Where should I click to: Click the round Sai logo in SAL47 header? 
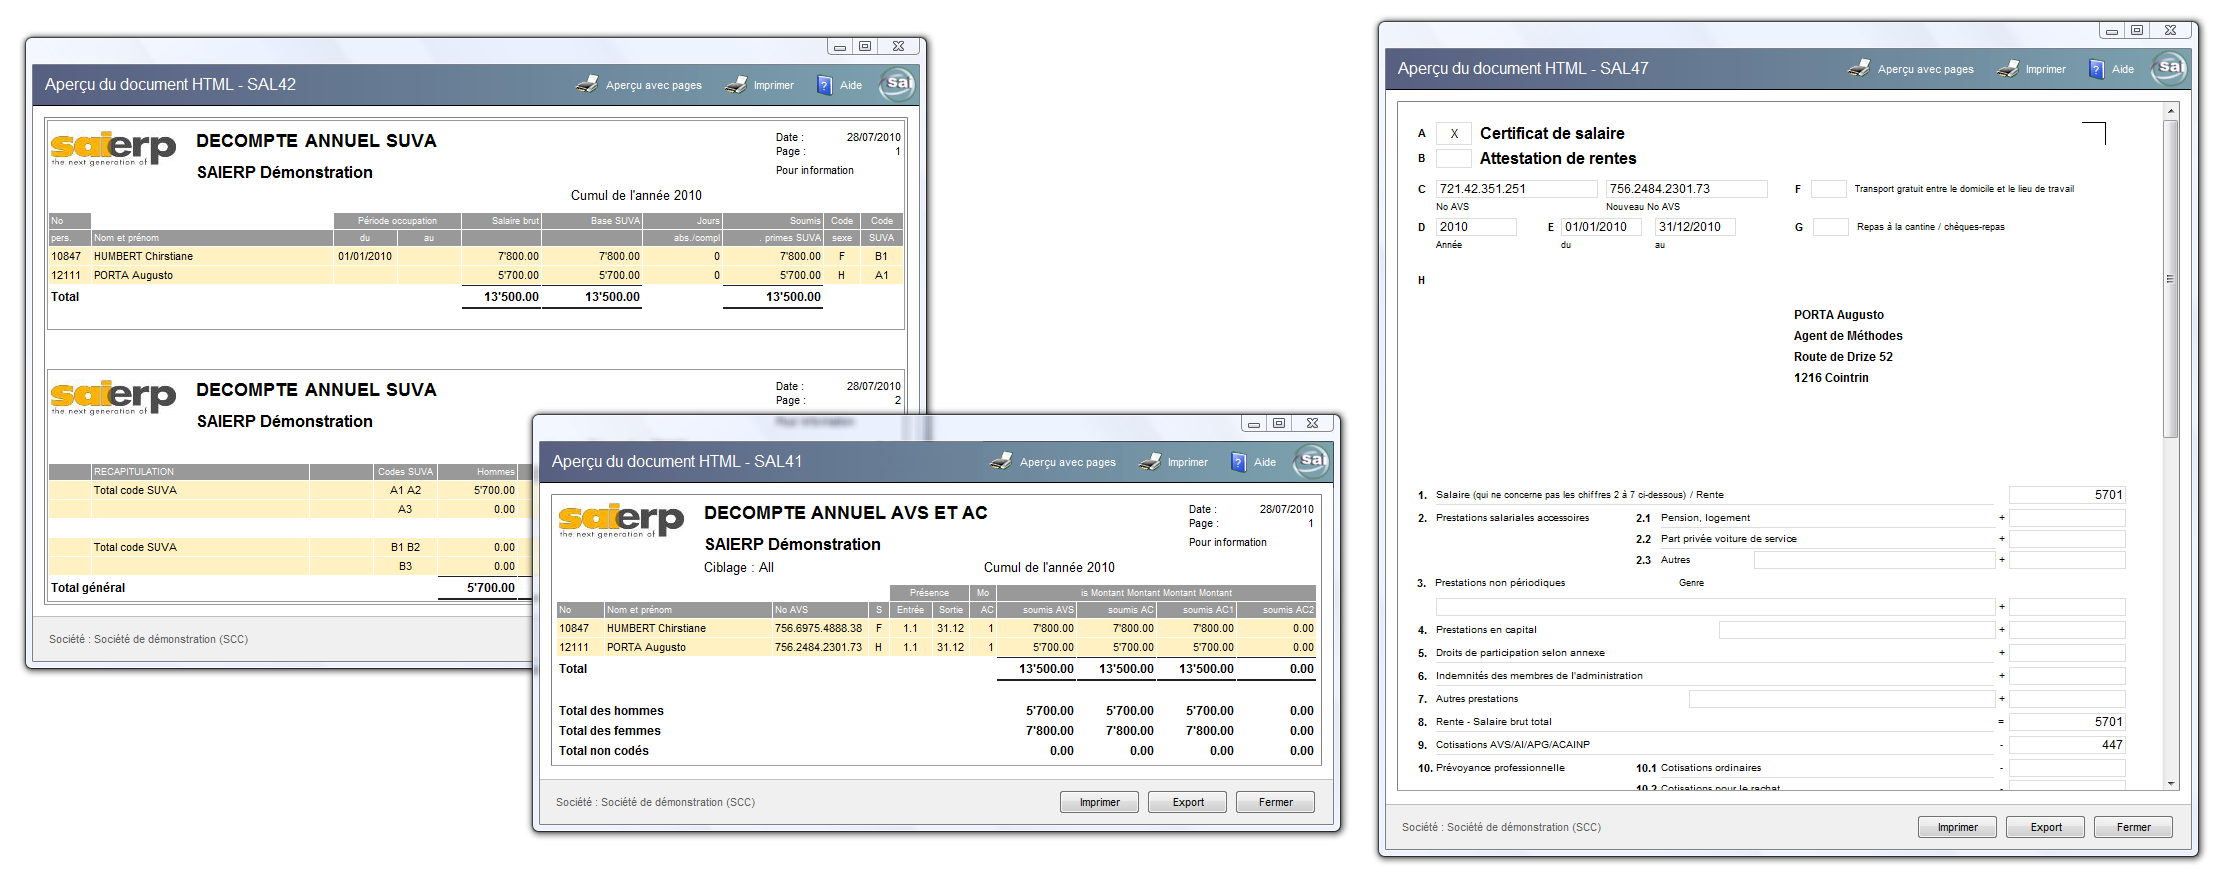tap(2169, 68)
